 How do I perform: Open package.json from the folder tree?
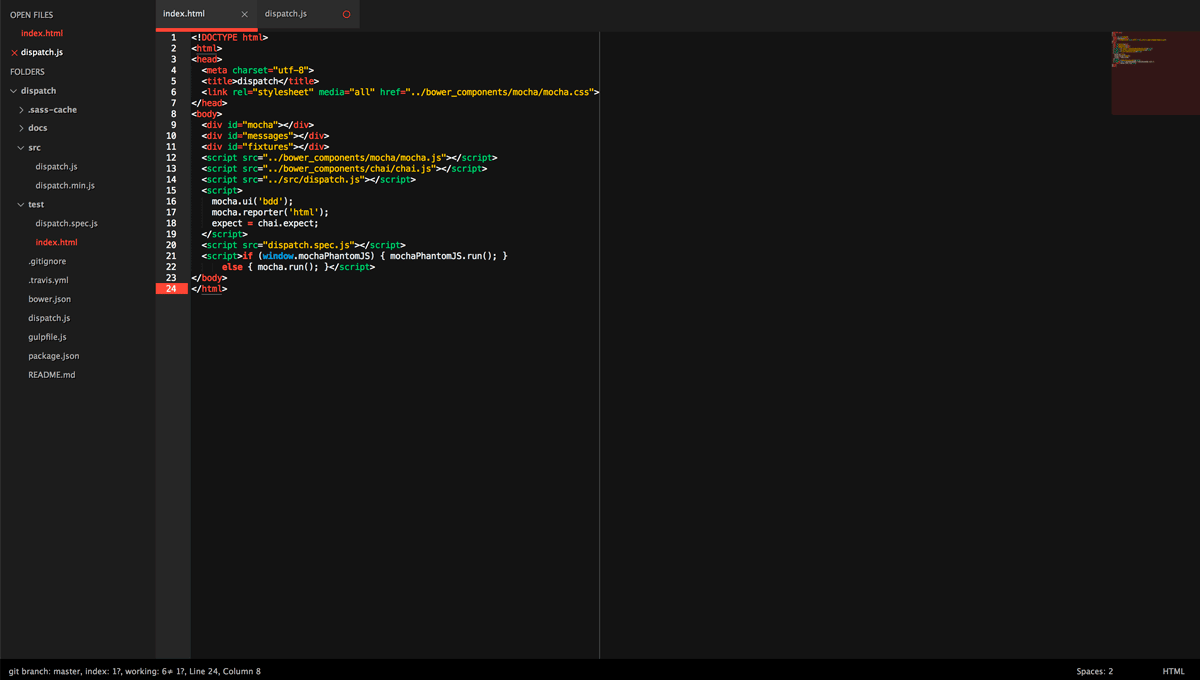[53, 356]
